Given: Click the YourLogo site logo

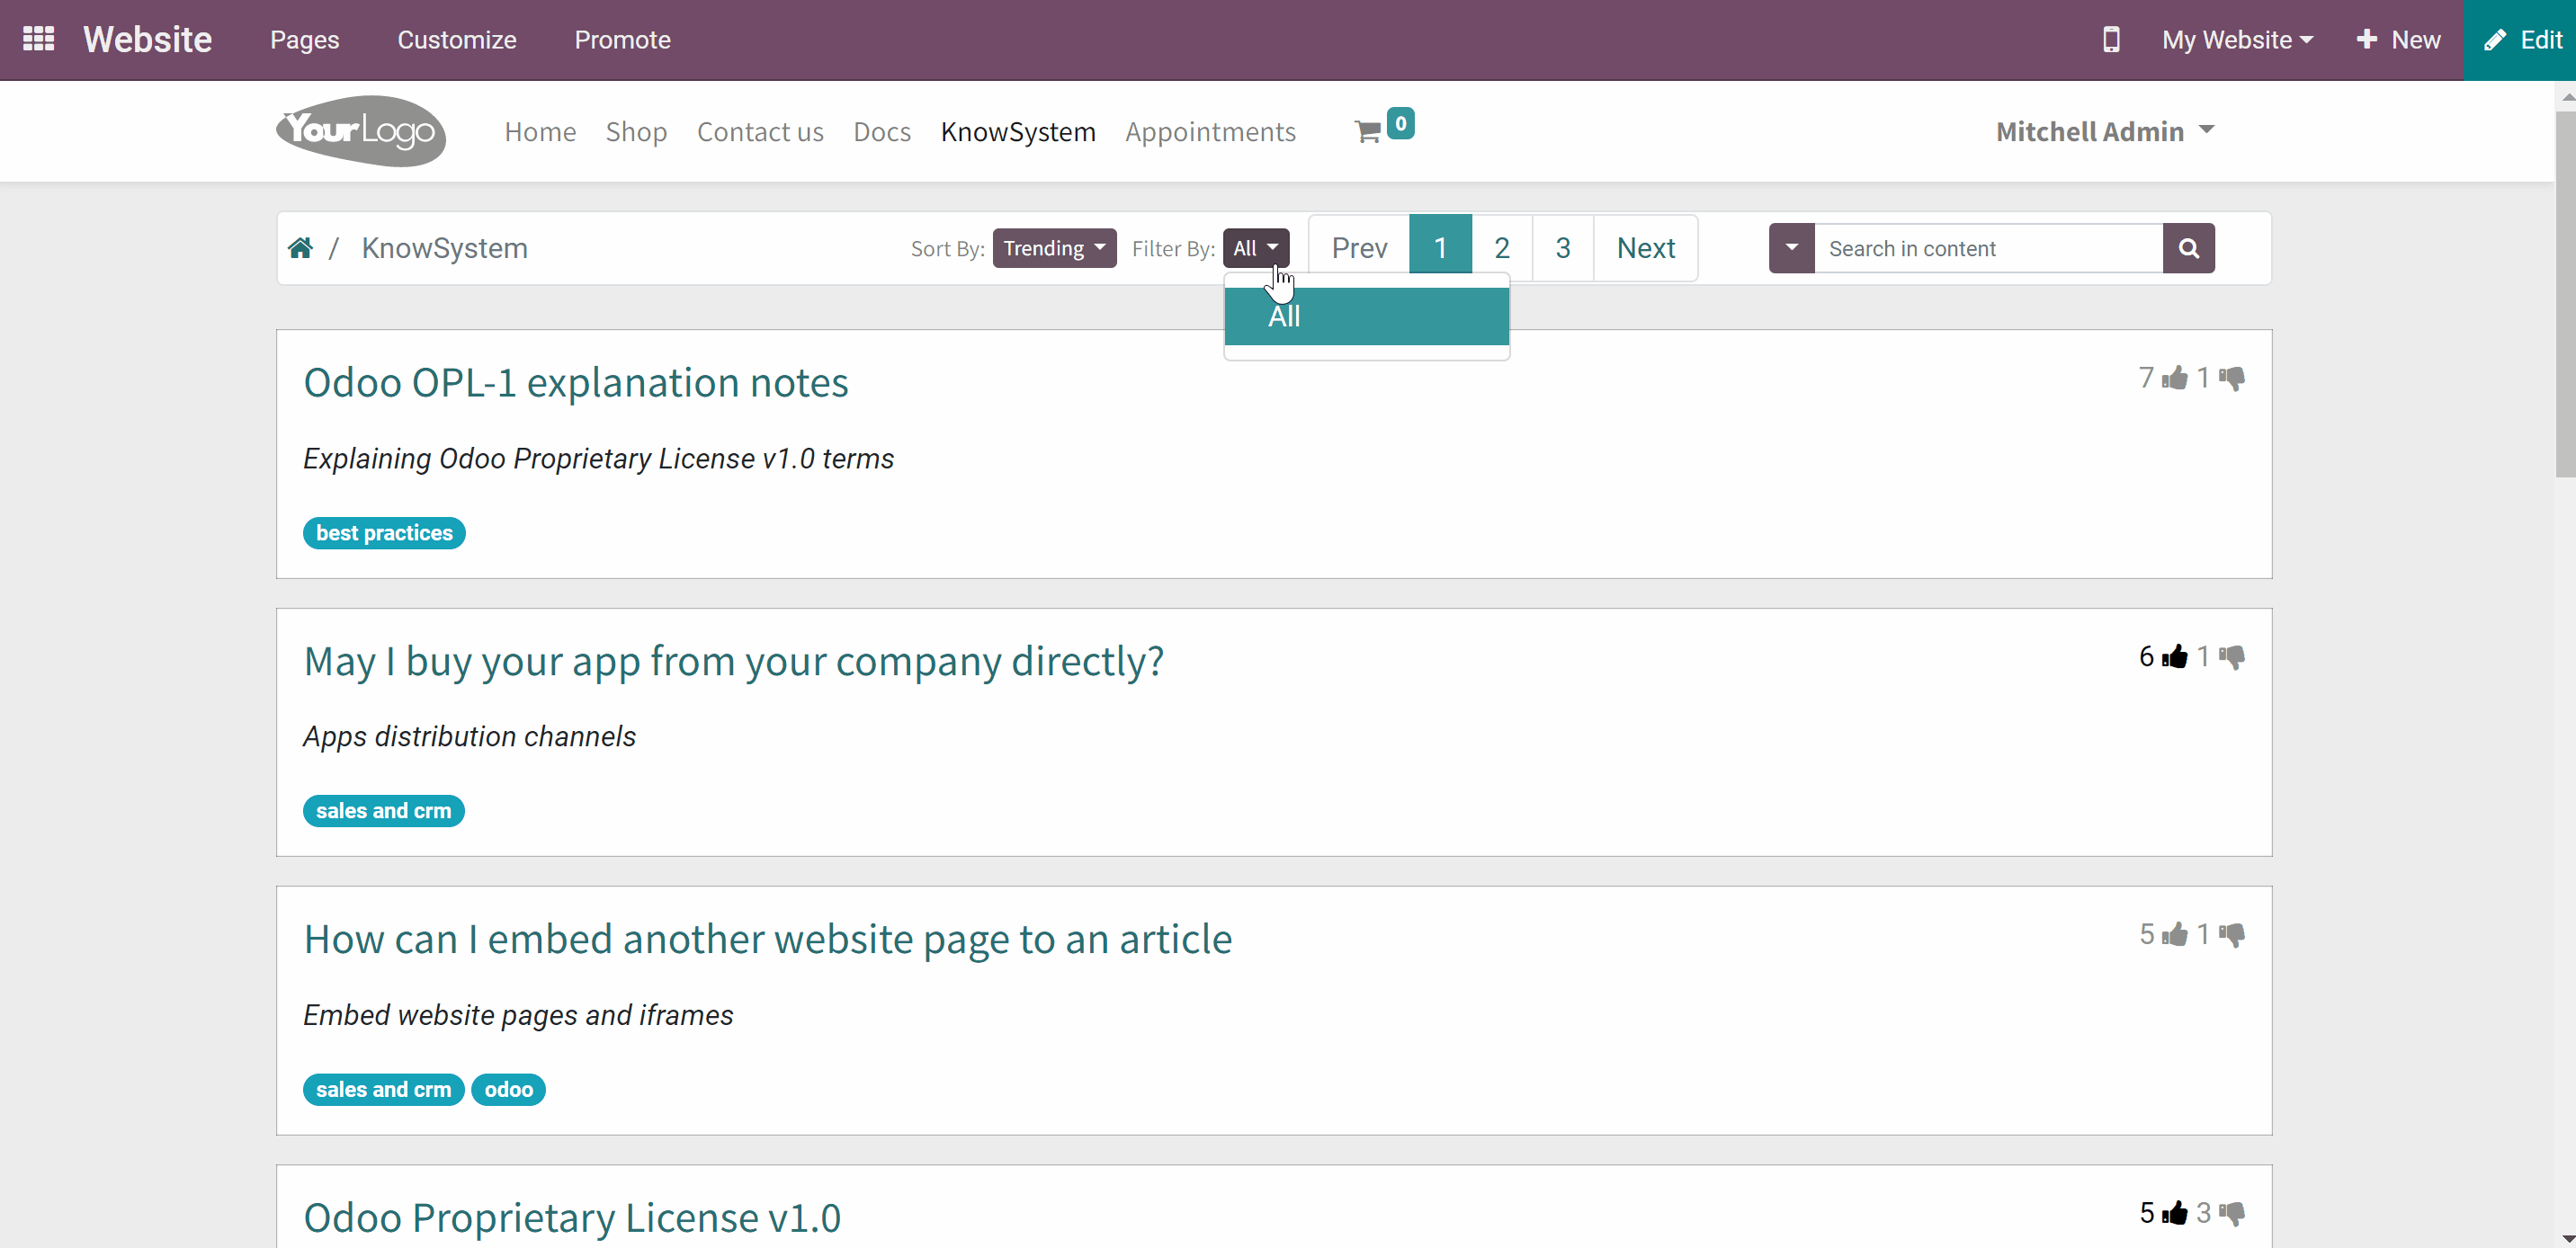Looking at the screenshot, I should 360,131.
